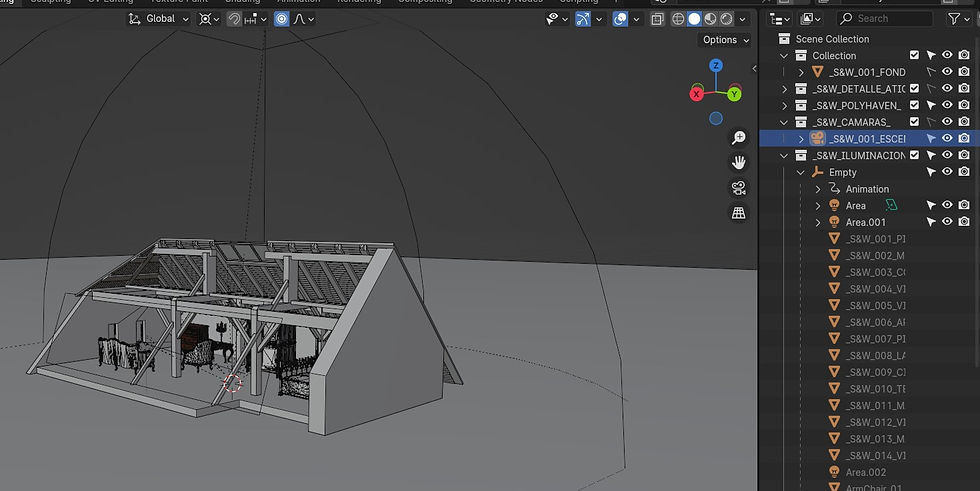This screenshot has height=491, width=980.
Task: Switch perspective/orthographic with the grid icon
Action: tap(739, 213)
